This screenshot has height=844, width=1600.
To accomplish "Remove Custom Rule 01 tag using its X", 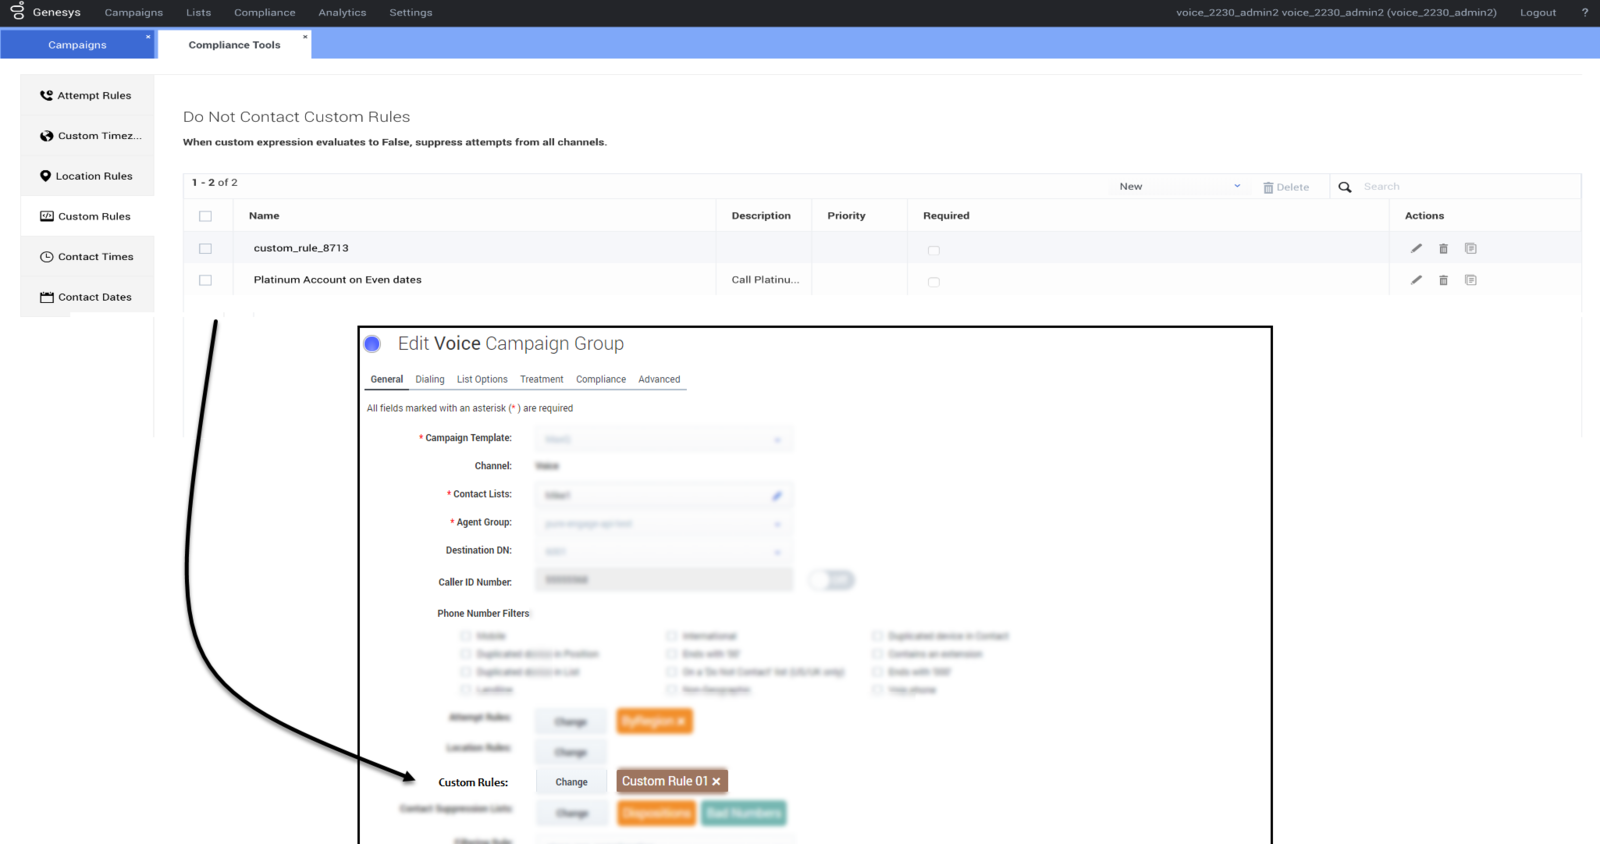I will click(x=716, y=782).
